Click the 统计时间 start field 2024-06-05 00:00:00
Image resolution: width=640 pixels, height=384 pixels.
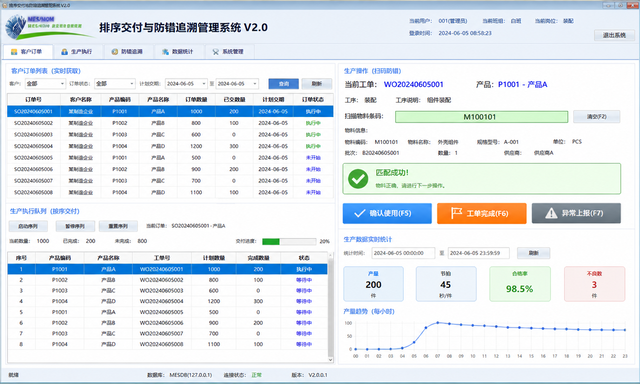[403, 253]
